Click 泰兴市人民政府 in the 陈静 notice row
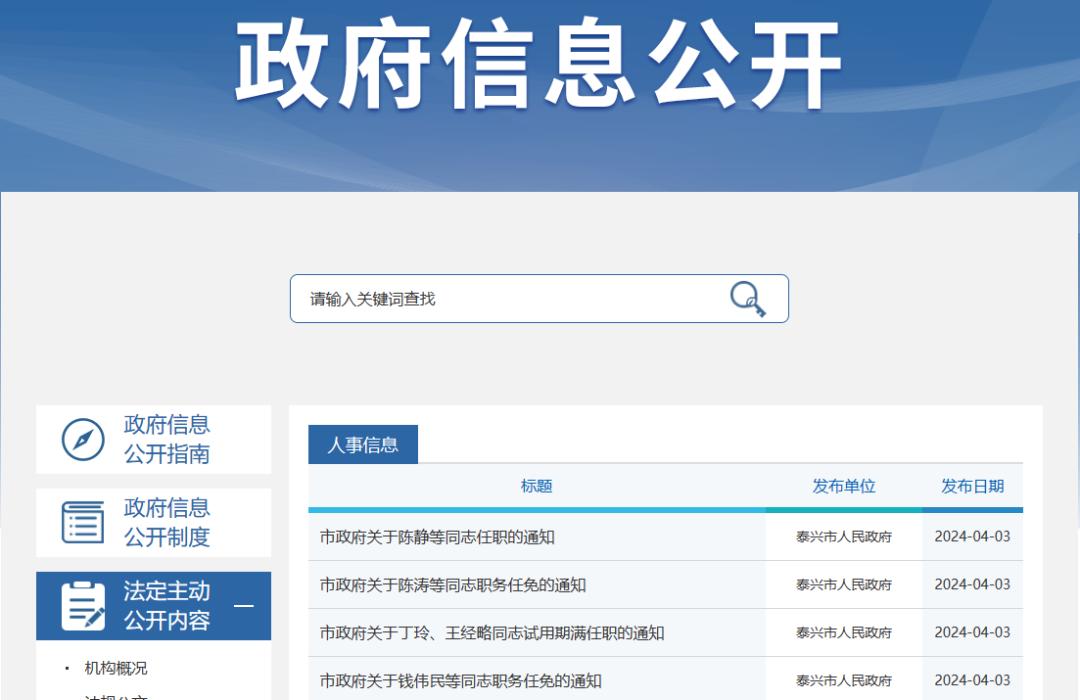The image size is (1080, 700). coord(844,537)
